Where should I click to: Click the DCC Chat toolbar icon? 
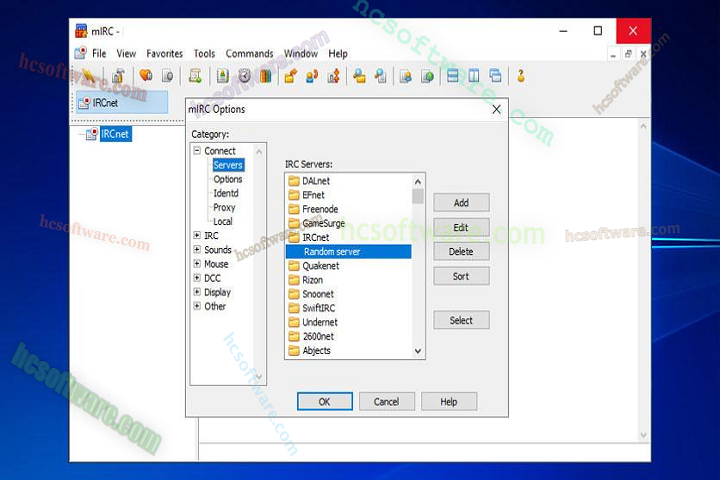click(312, 76)
